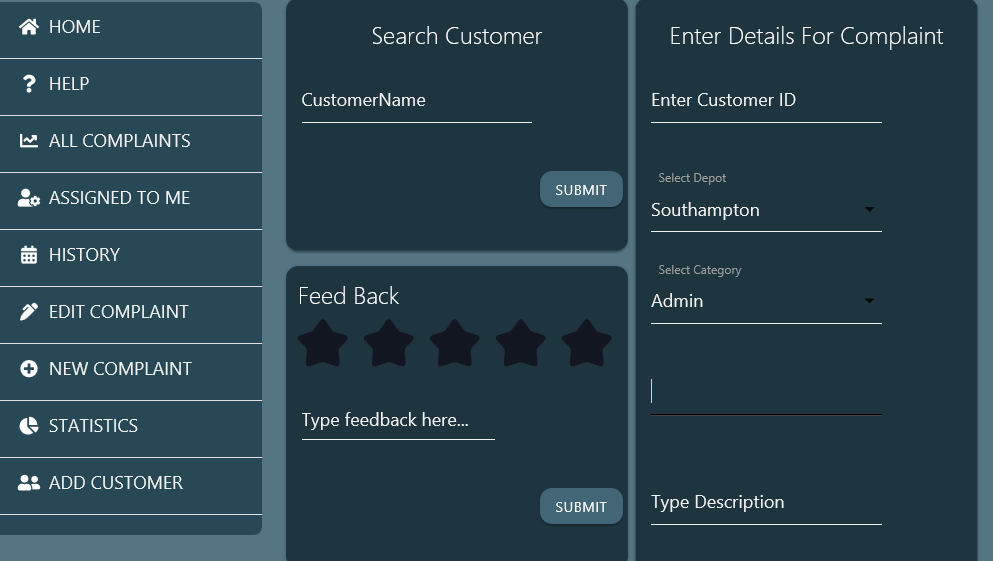Click the Assigned To Me user-gear icon
Viewport: 993px width, 561px height.
tap(28, 198)
